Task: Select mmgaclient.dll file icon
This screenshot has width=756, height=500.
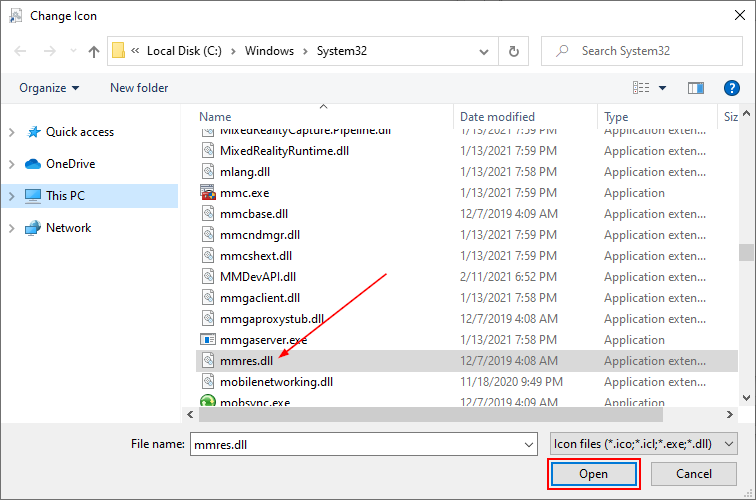Action: pyautogui.click(x=208, y=297)
